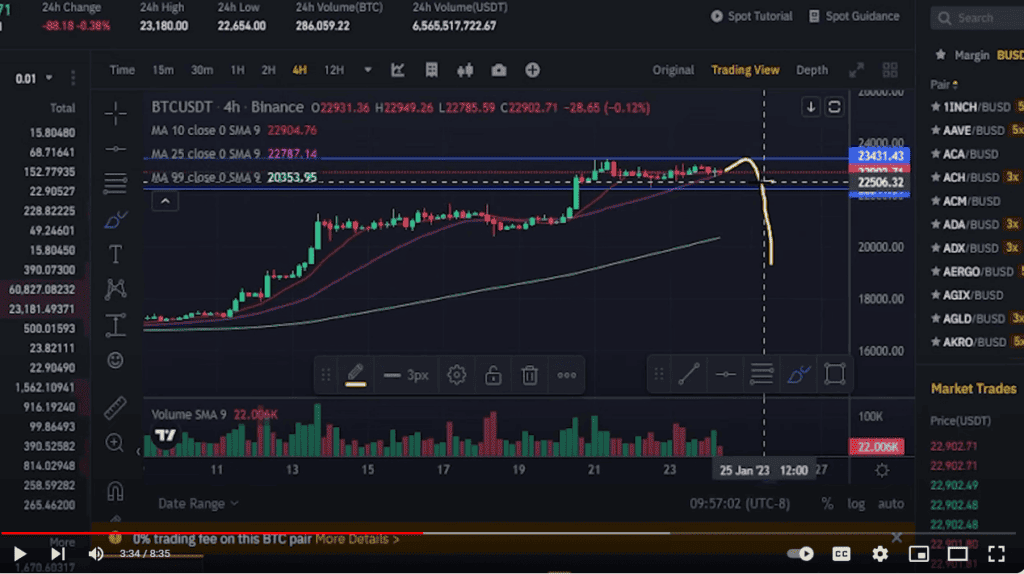Image resolution: width=1024 pixels, height=574 pixels.
Task: Skip to the next video
Action: pos(58,554)
